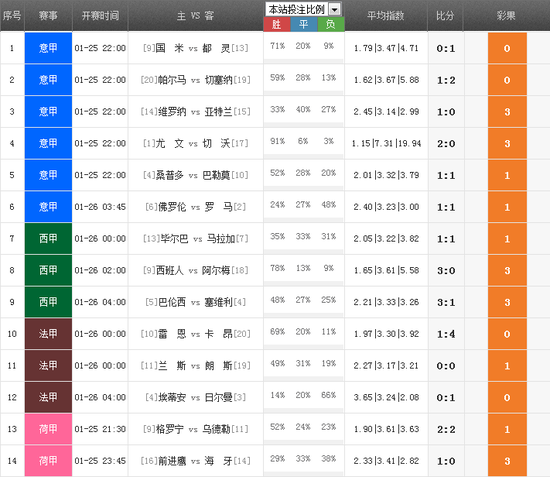The image size is (550, 477).
Task: Click the 0:1 score in row 1
Action: pyautogui.click(x=446, y=48)
